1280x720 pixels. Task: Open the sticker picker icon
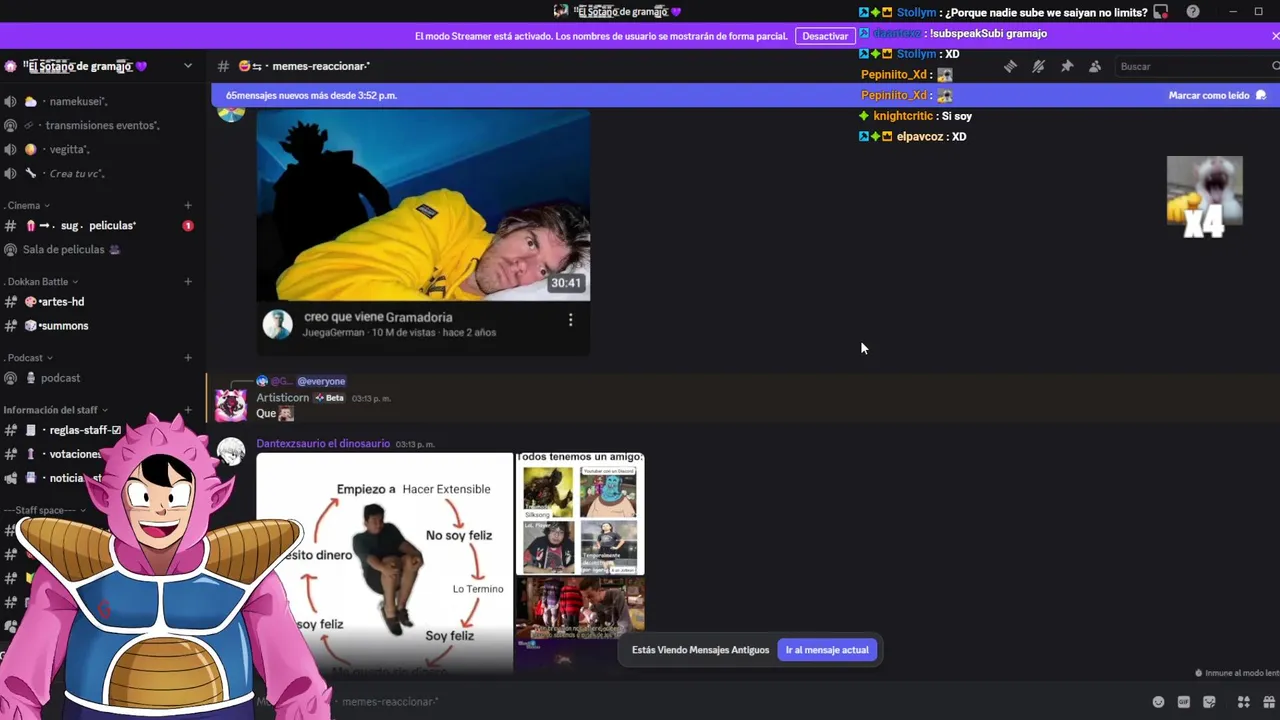point(1209,702)
